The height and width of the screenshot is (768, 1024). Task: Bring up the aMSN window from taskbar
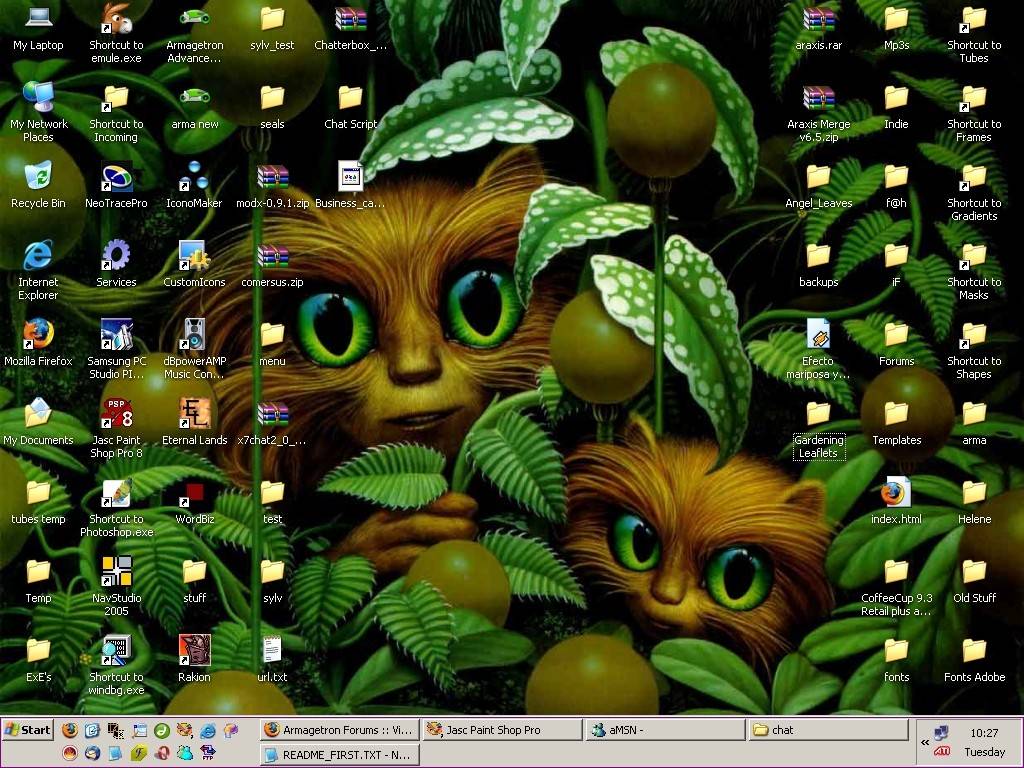tap(664, 730)
